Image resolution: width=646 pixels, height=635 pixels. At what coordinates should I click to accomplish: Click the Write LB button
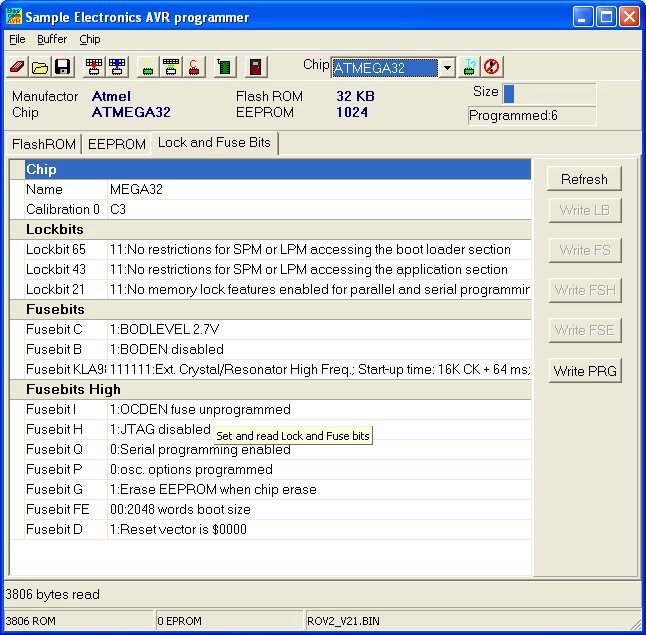tap(584, 210)
